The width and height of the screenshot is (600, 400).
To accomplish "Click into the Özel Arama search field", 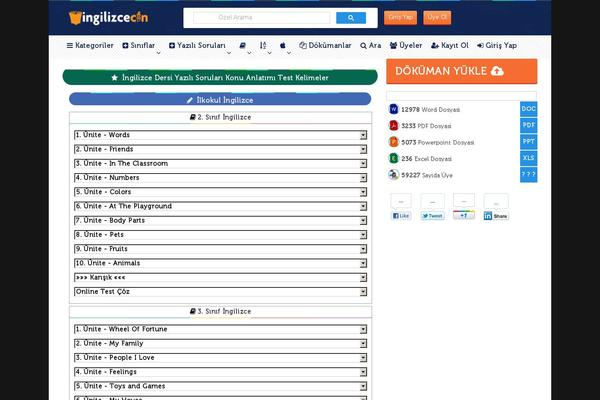I will 262,18.
